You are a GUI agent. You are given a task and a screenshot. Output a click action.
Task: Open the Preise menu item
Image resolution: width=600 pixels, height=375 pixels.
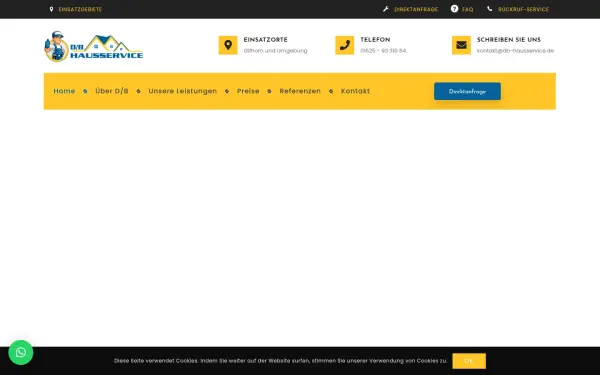[x=248, y=91]
